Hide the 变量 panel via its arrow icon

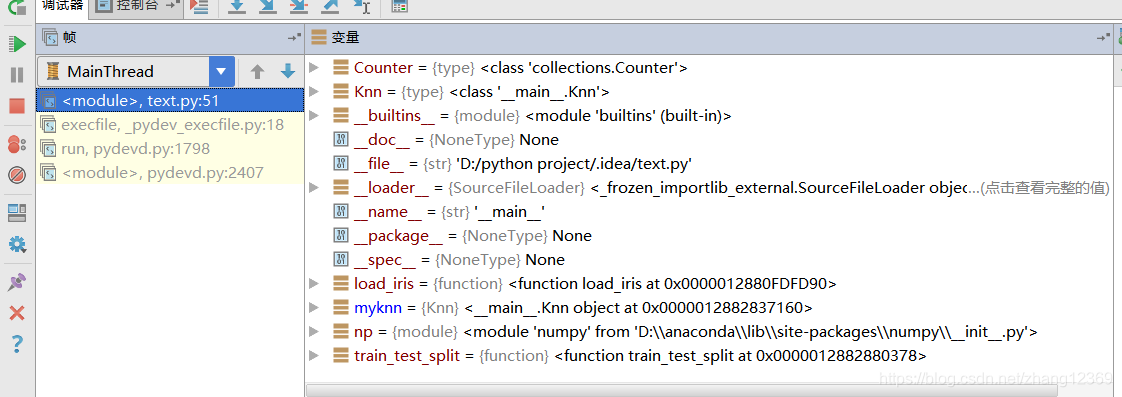1103,38
